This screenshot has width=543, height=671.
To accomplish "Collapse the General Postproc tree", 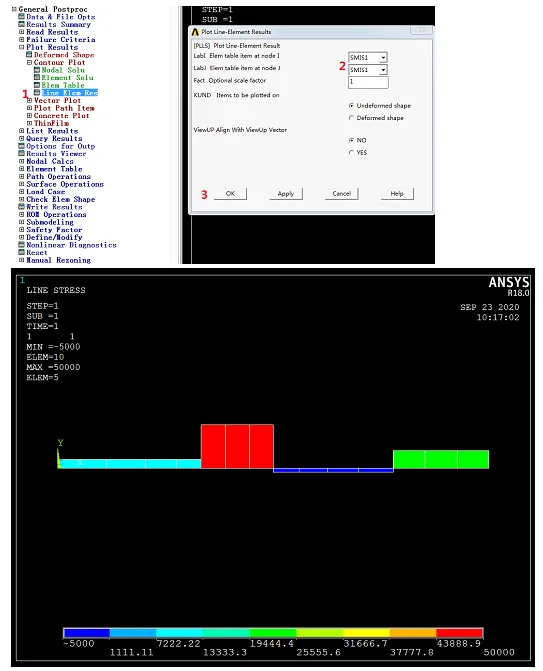I will 14,9.
